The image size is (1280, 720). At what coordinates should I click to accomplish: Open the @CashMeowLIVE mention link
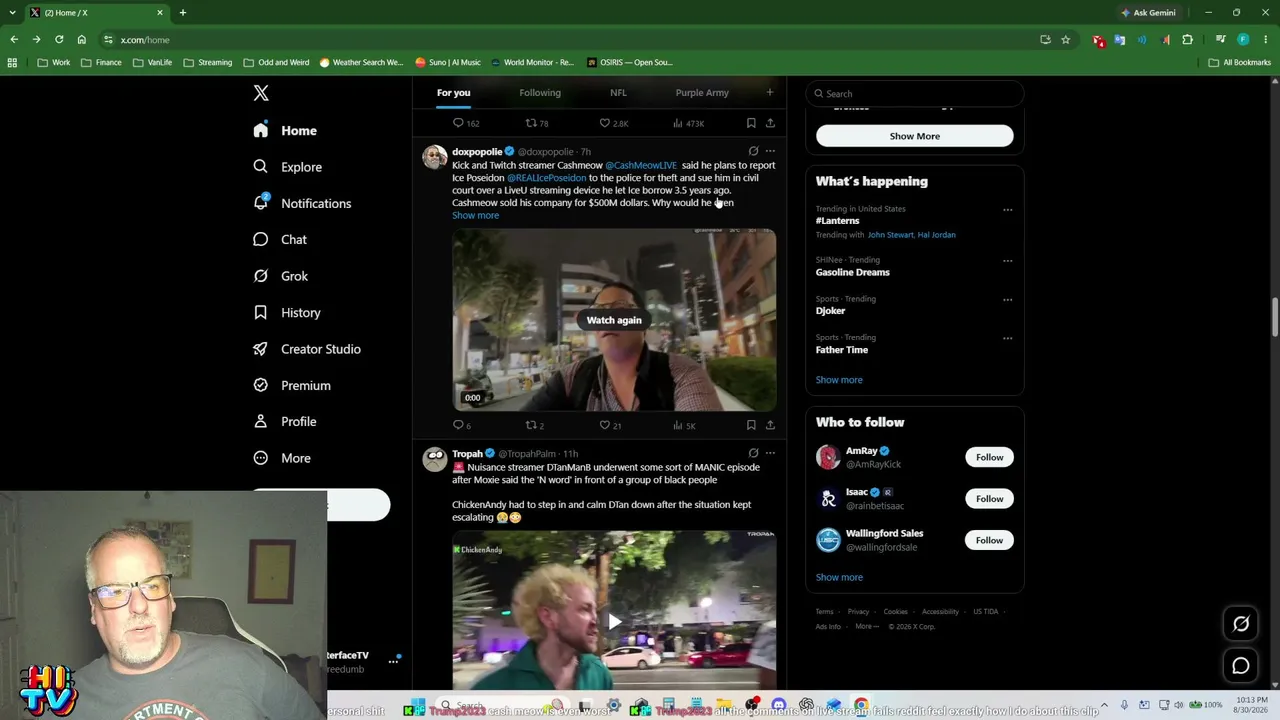point(641,165)
